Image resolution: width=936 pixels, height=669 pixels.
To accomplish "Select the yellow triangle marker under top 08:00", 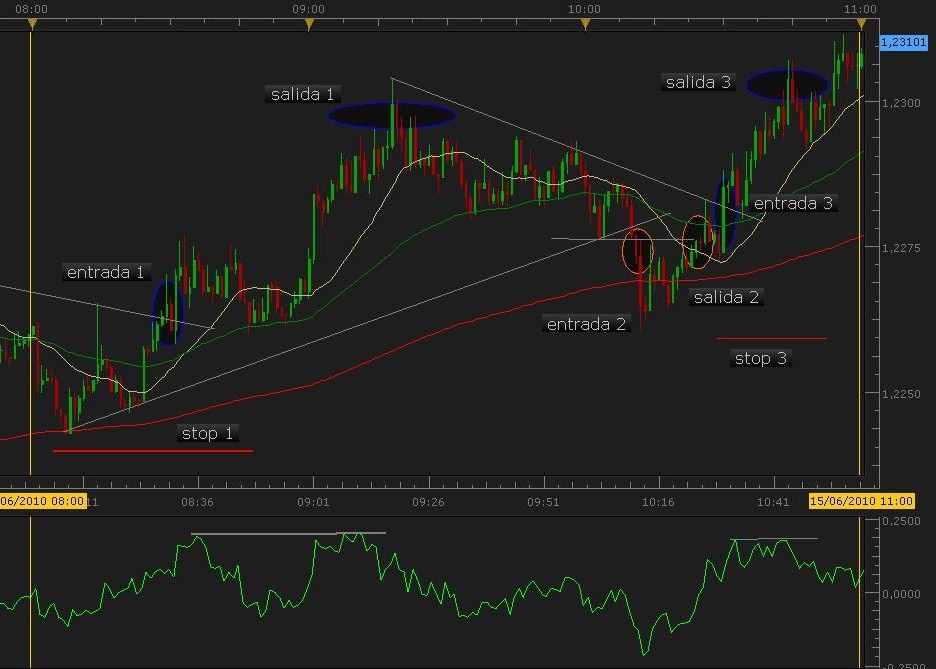I will click(x=32, y=24).
